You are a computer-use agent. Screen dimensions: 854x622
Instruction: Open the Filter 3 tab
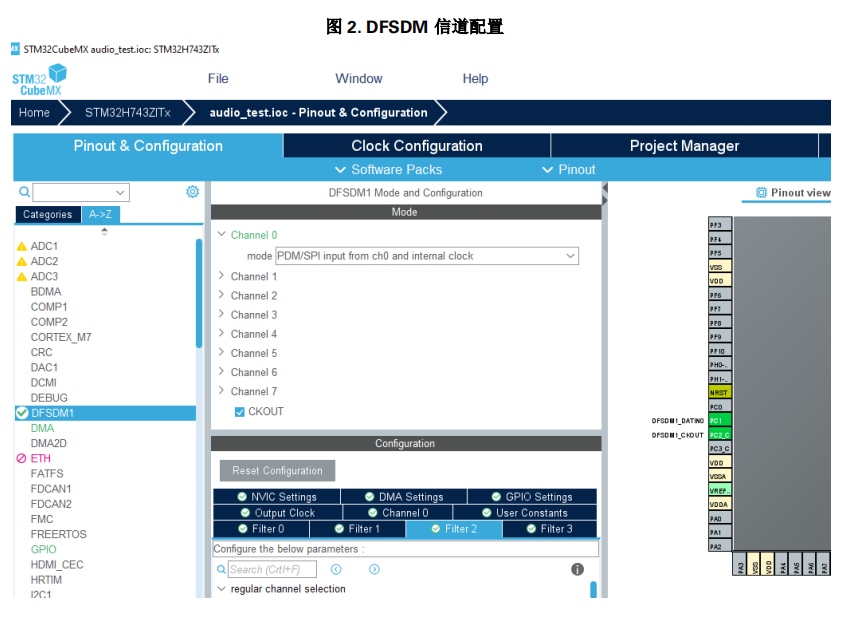[x=550, y=529]
